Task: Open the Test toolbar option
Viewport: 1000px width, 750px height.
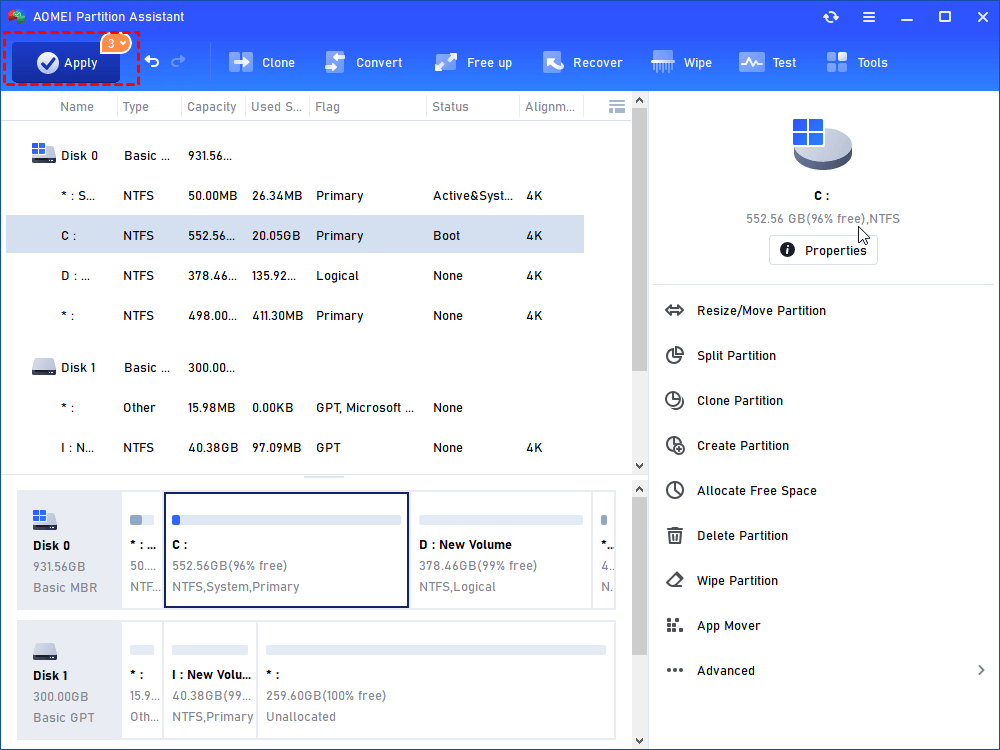Action: 767,62
